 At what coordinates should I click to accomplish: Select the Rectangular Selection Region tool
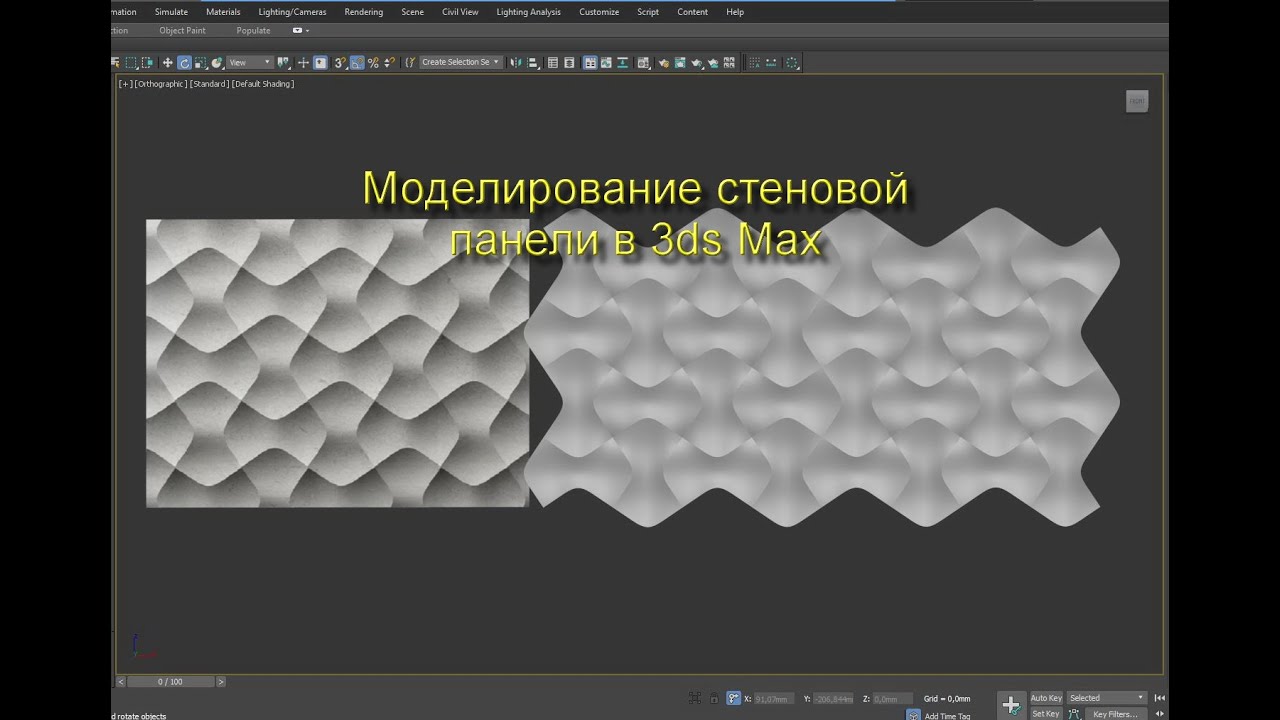[130, 62]
